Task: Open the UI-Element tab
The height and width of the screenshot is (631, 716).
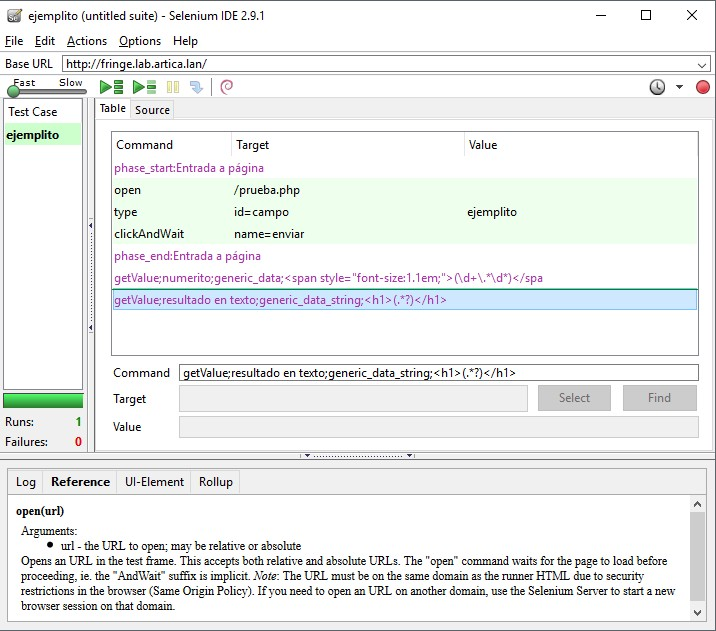Action: pyautogui.click(x=154, y=482)
